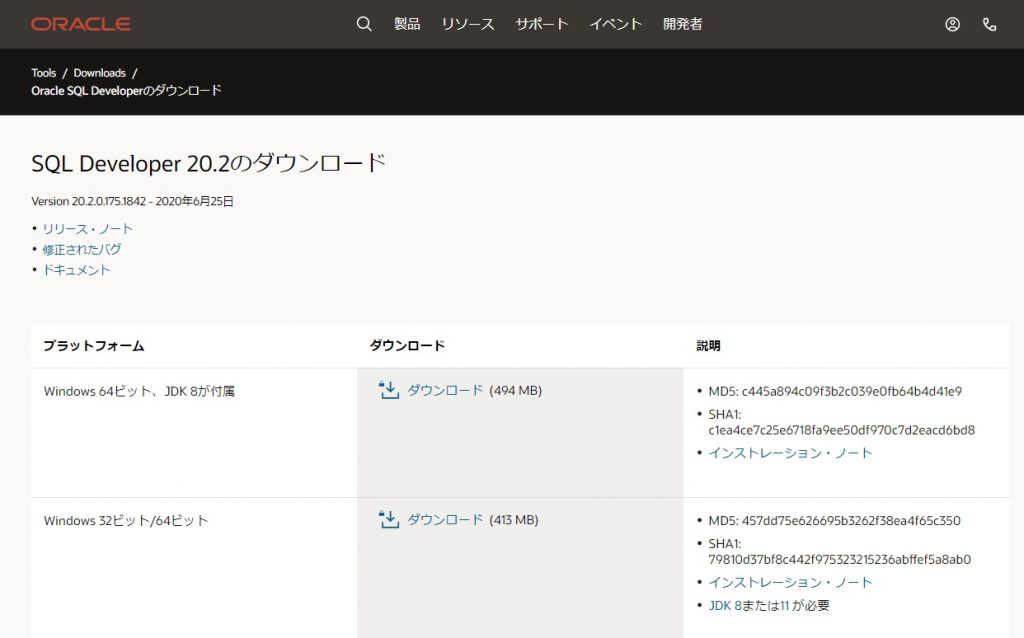Open the JDK 8 requirement link
Screen dimensions: 1024x638
(x=725, y=605)
